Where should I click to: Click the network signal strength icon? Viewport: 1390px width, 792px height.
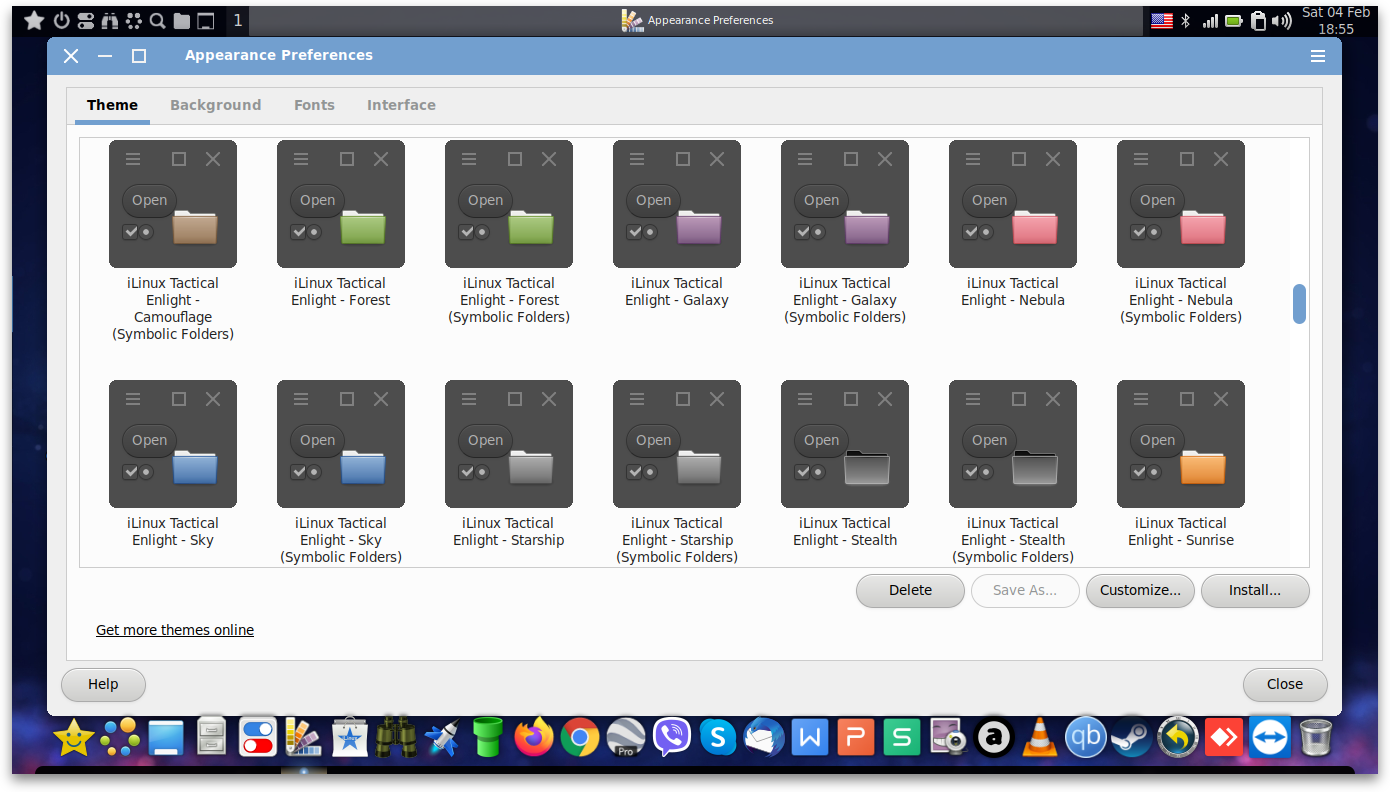pos(1210,21)
